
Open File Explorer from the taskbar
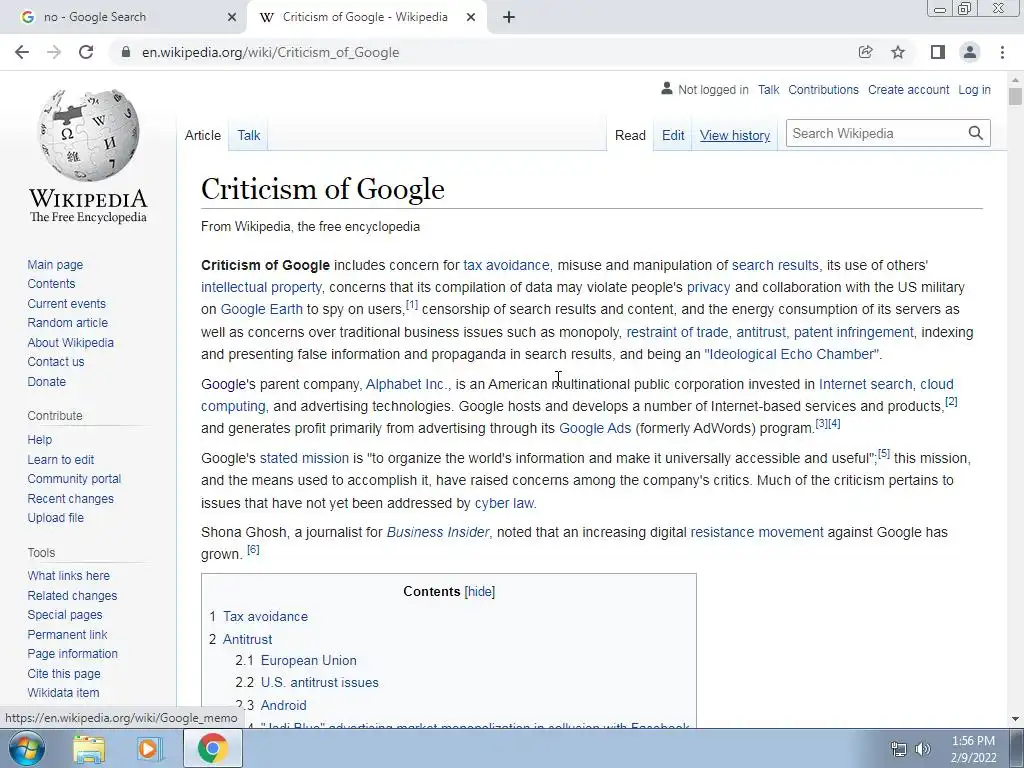click(x=89, y=749)
